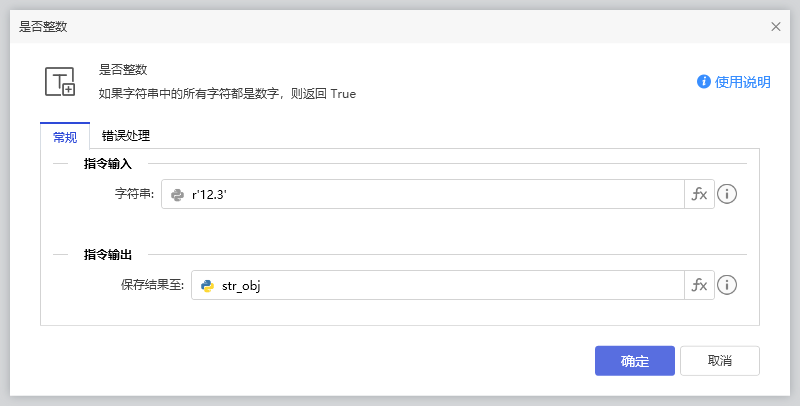Click the 字符串 input field with r'12.3'
The width and height of the screenshot is (800, 406).
(x=430, y=194)
